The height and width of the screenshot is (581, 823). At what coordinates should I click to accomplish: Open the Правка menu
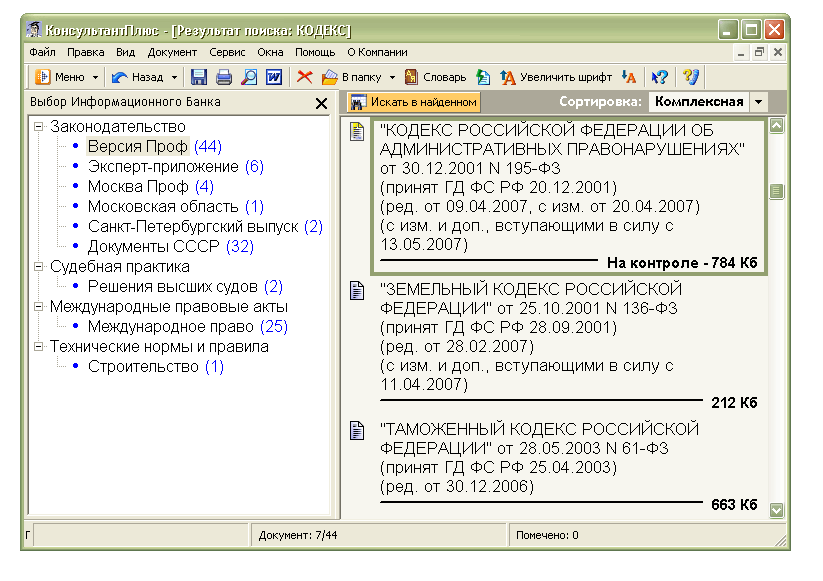pos(86,52)
